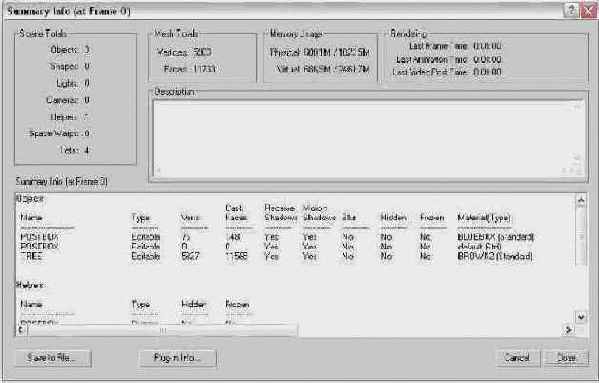Open the Plug-in Info dialog
Screen dimensions: 599x383
tap(178, 358)
